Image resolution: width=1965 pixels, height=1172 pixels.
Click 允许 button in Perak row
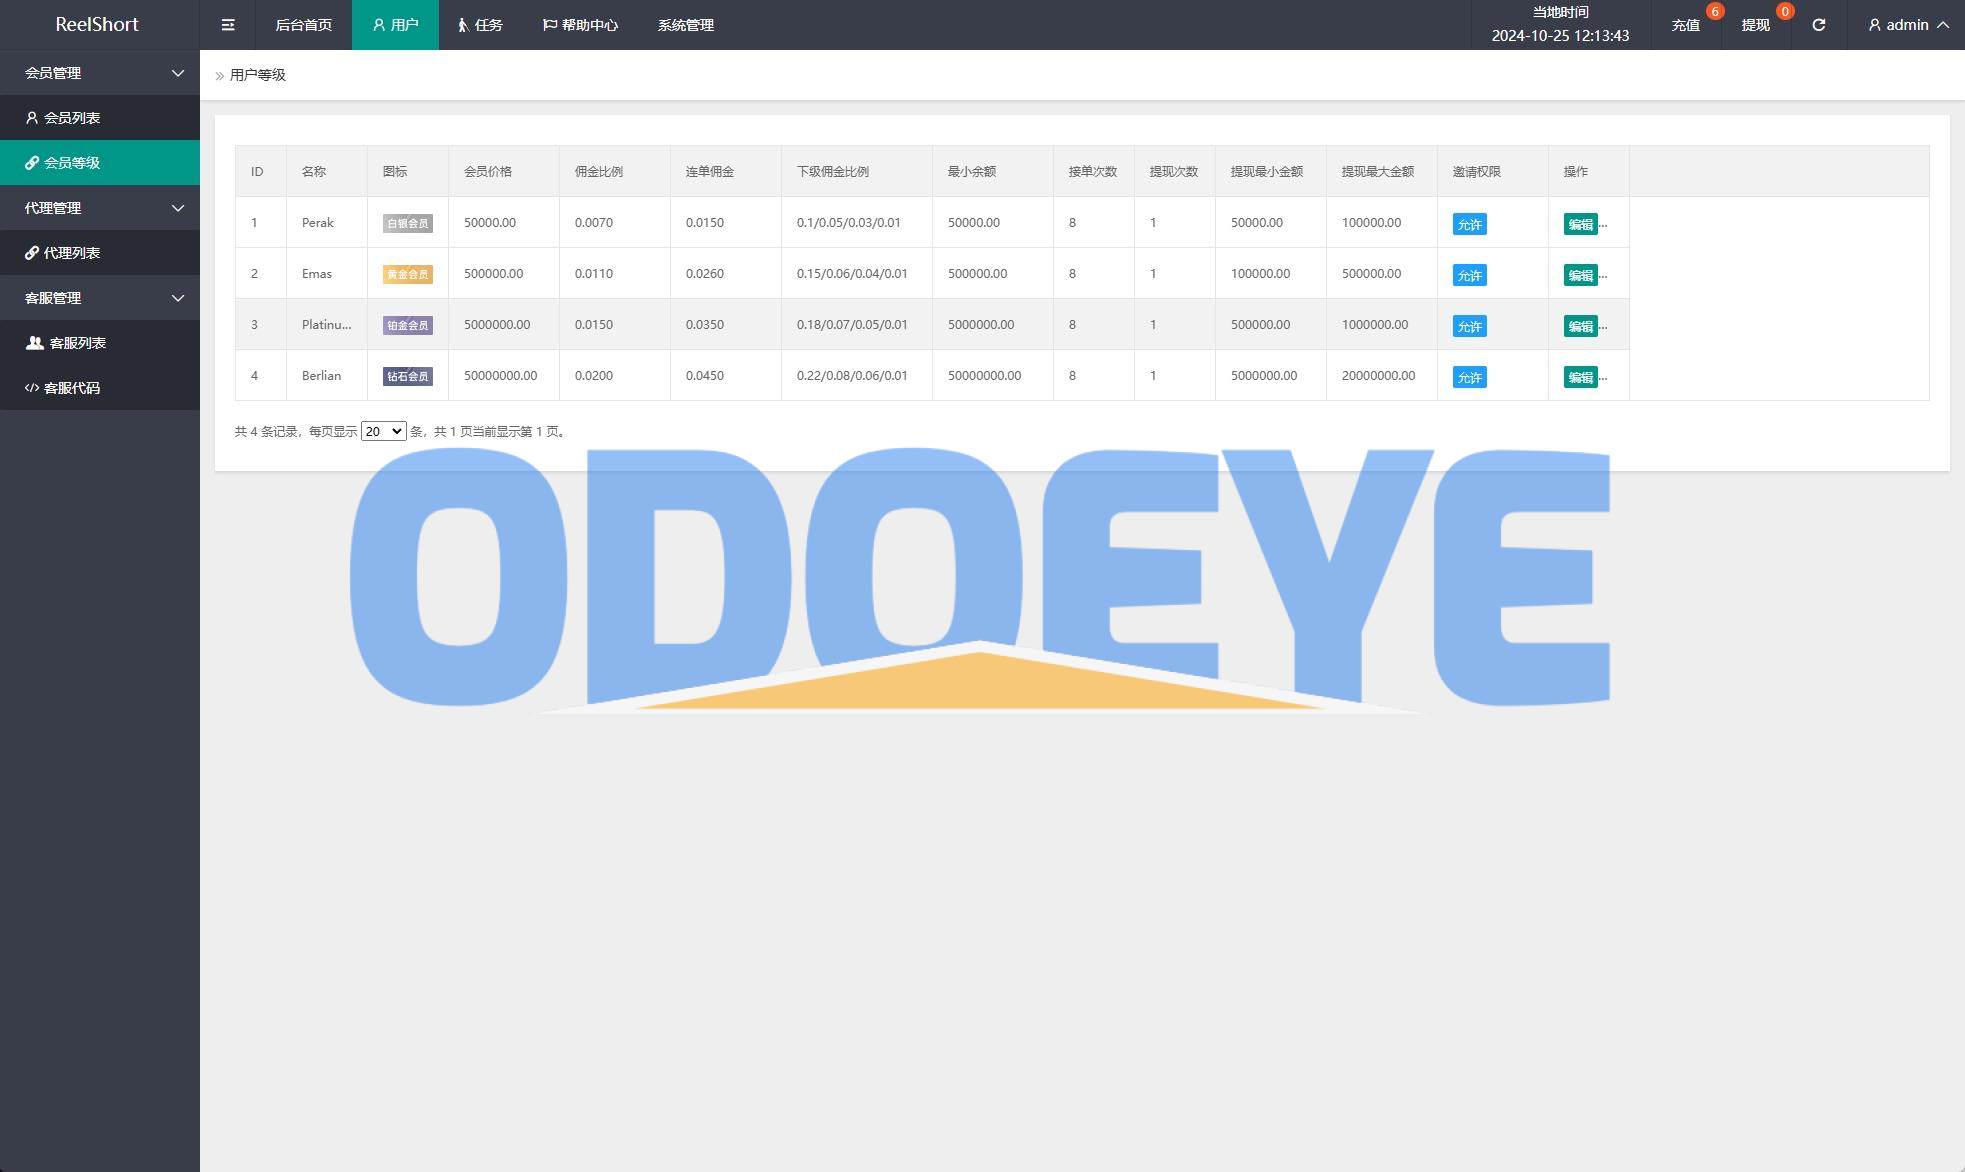(1469, 224)
